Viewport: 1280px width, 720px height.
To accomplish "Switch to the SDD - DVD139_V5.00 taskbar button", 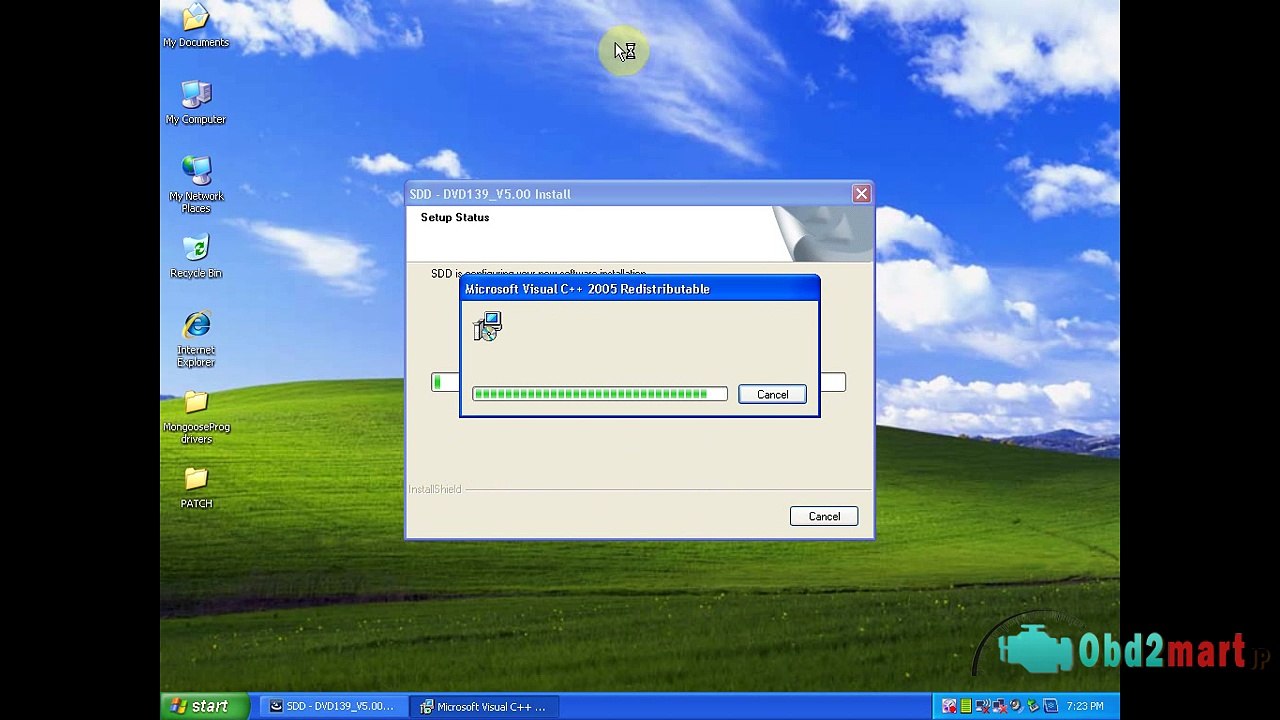I will tap(333, 706).
